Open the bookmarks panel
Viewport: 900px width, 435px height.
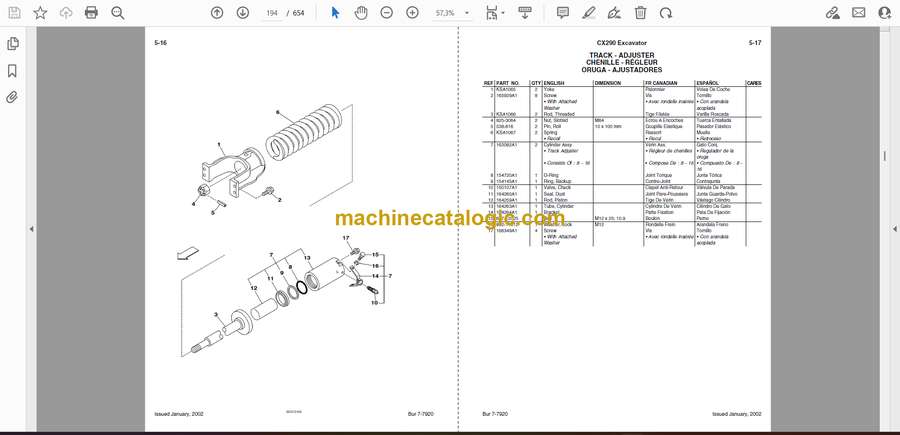pos(12,71)
